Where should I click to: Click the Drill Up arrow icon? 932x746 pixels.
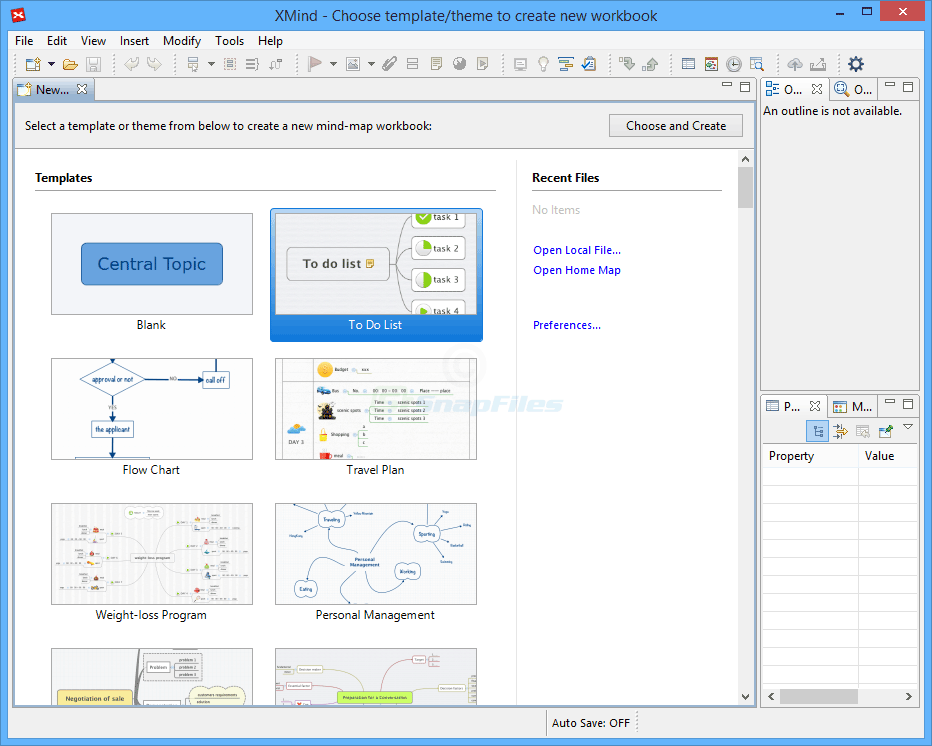tap(650, 64)
